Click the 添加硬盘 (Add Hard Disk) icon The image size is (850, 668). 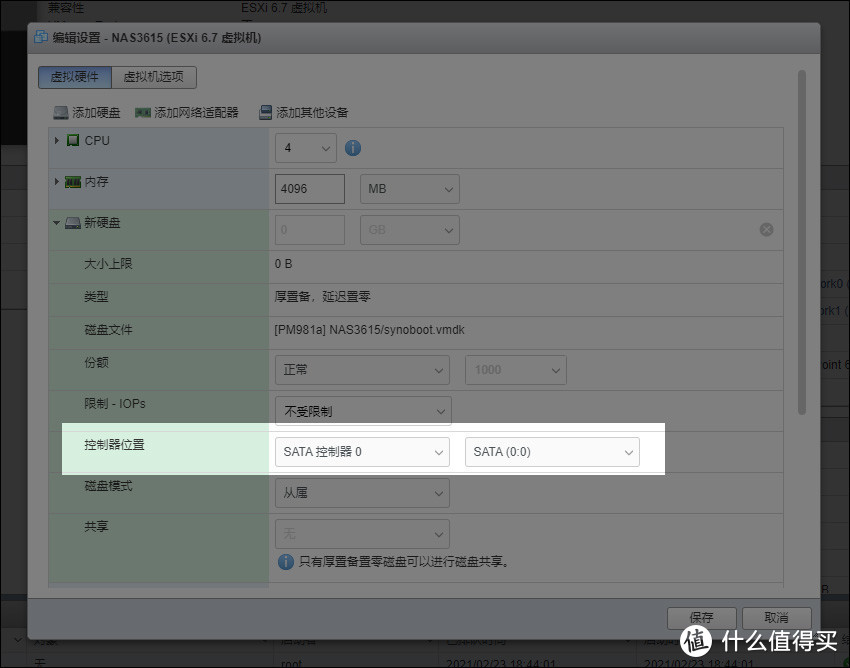click(x=62, y=112)
